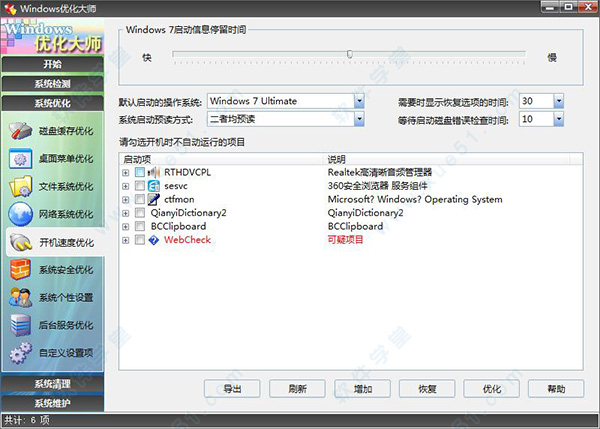Check the RTHDVCPL startup item checkbox
Screen dimensions: 600x429
pyautogui.click(x=139, y=172)
